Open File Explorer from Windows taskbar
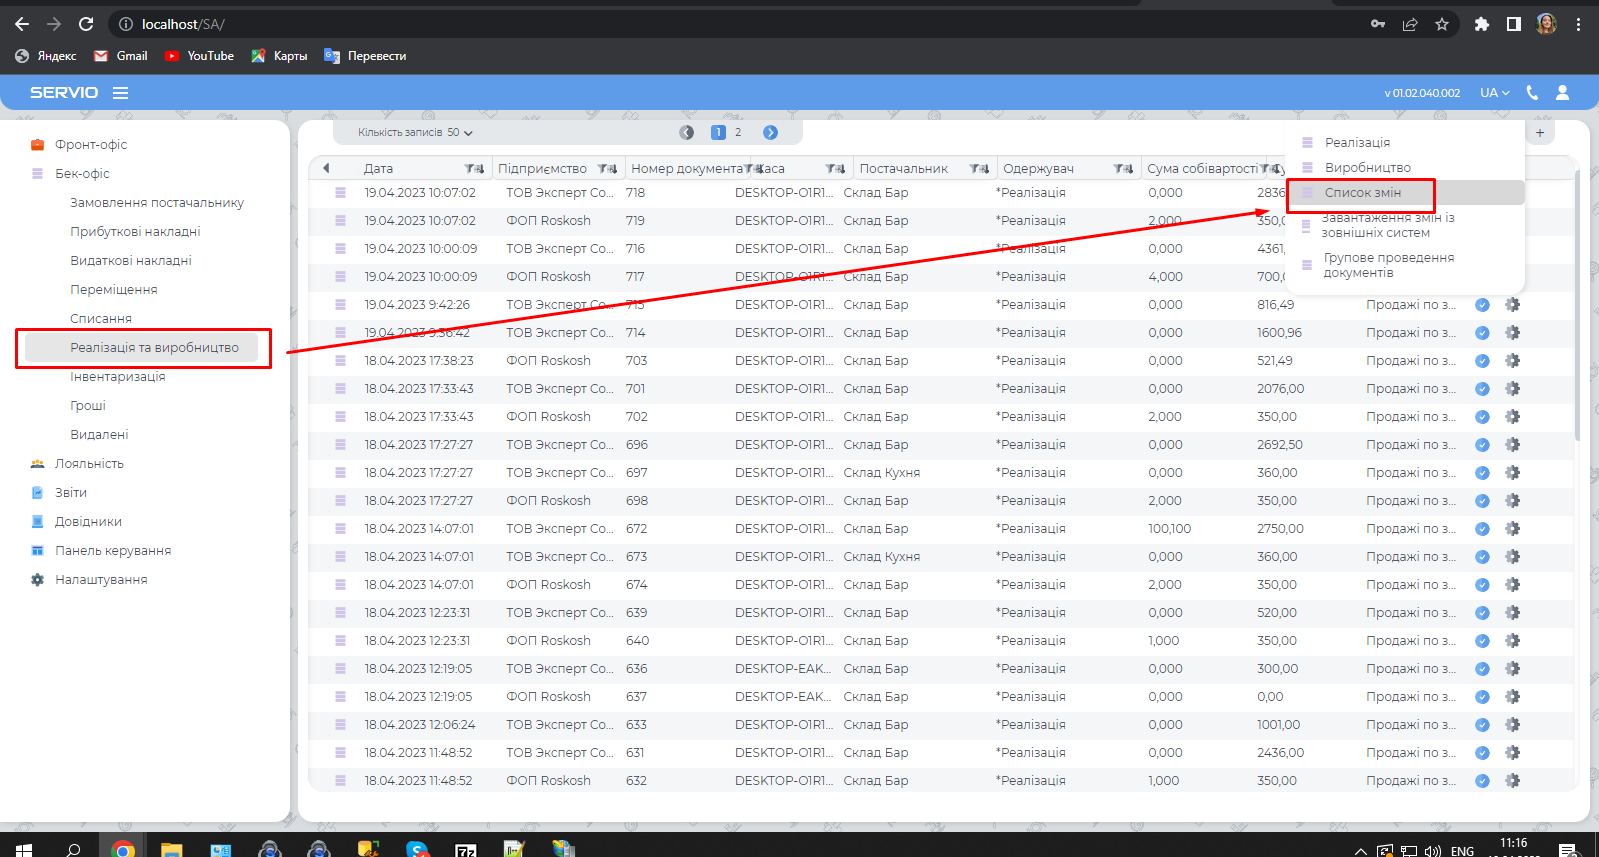Viewport: 1599px width, 857px height. click(x=171, y=849)
